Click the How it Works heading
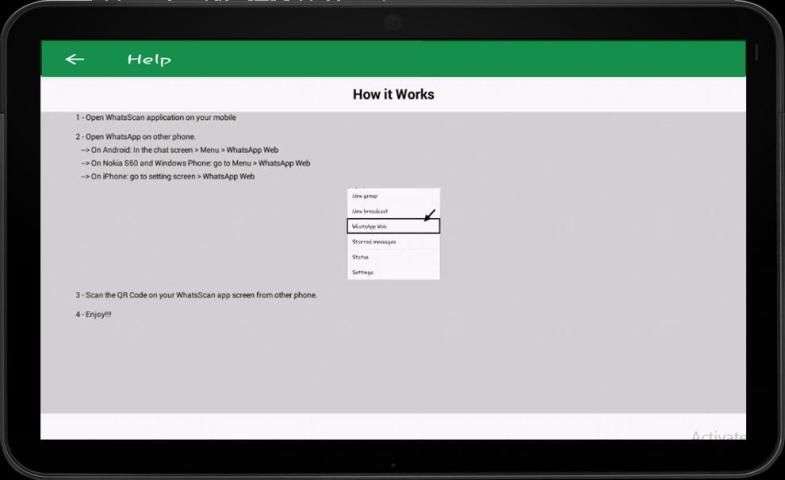This screenshot has width=785, height=480. tap(393, 95)
